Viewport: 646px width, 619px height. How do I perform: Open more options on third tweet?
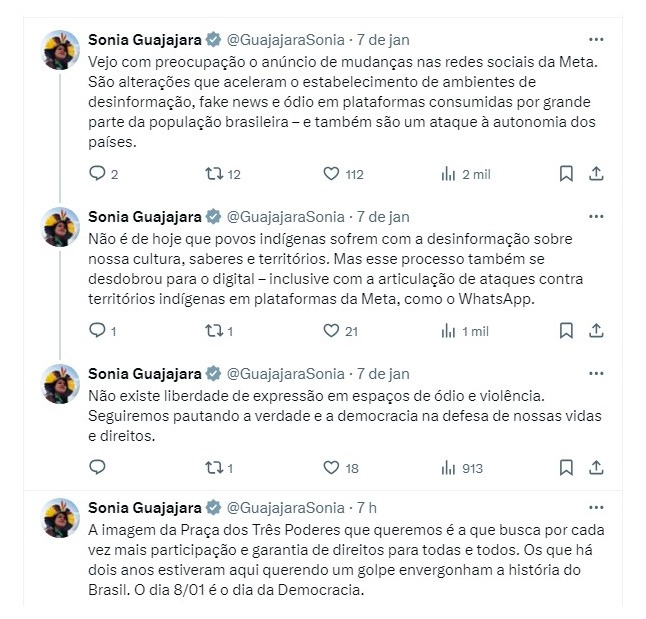(x=596, y=373)
